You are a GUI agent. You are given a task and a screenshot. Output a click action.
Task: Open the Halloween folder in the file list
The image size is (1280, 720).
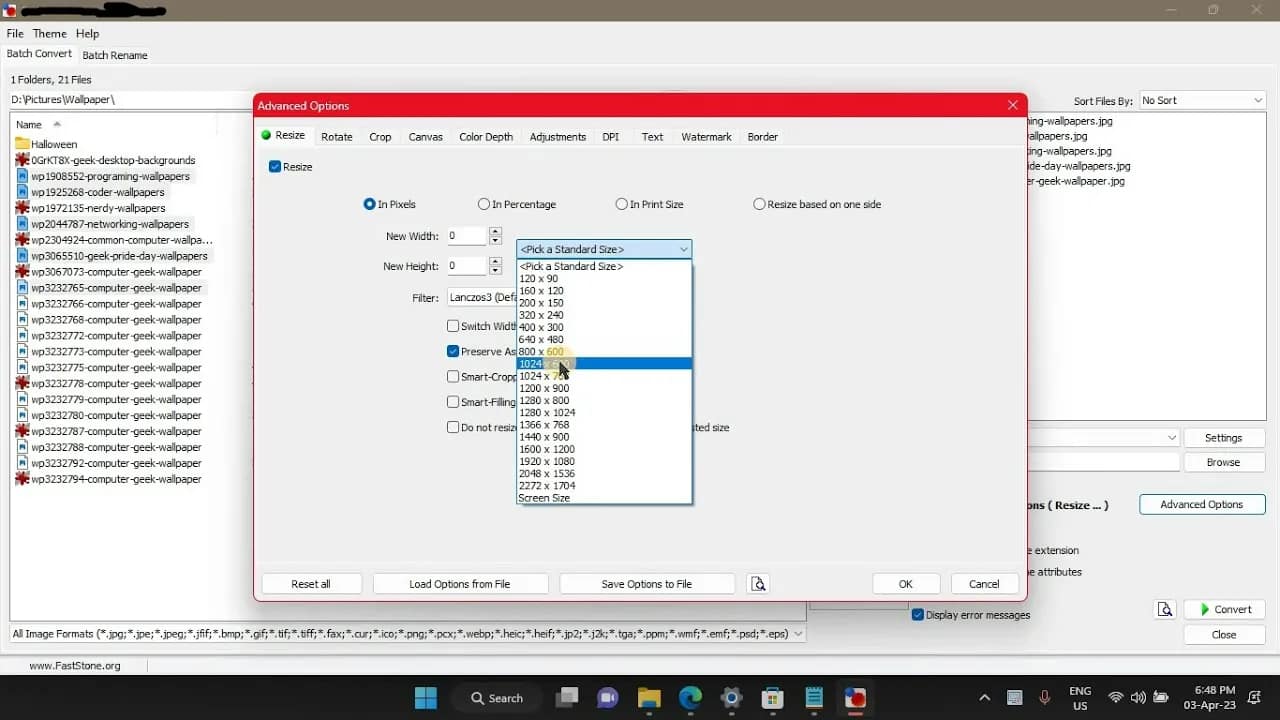tap(53, 143)
